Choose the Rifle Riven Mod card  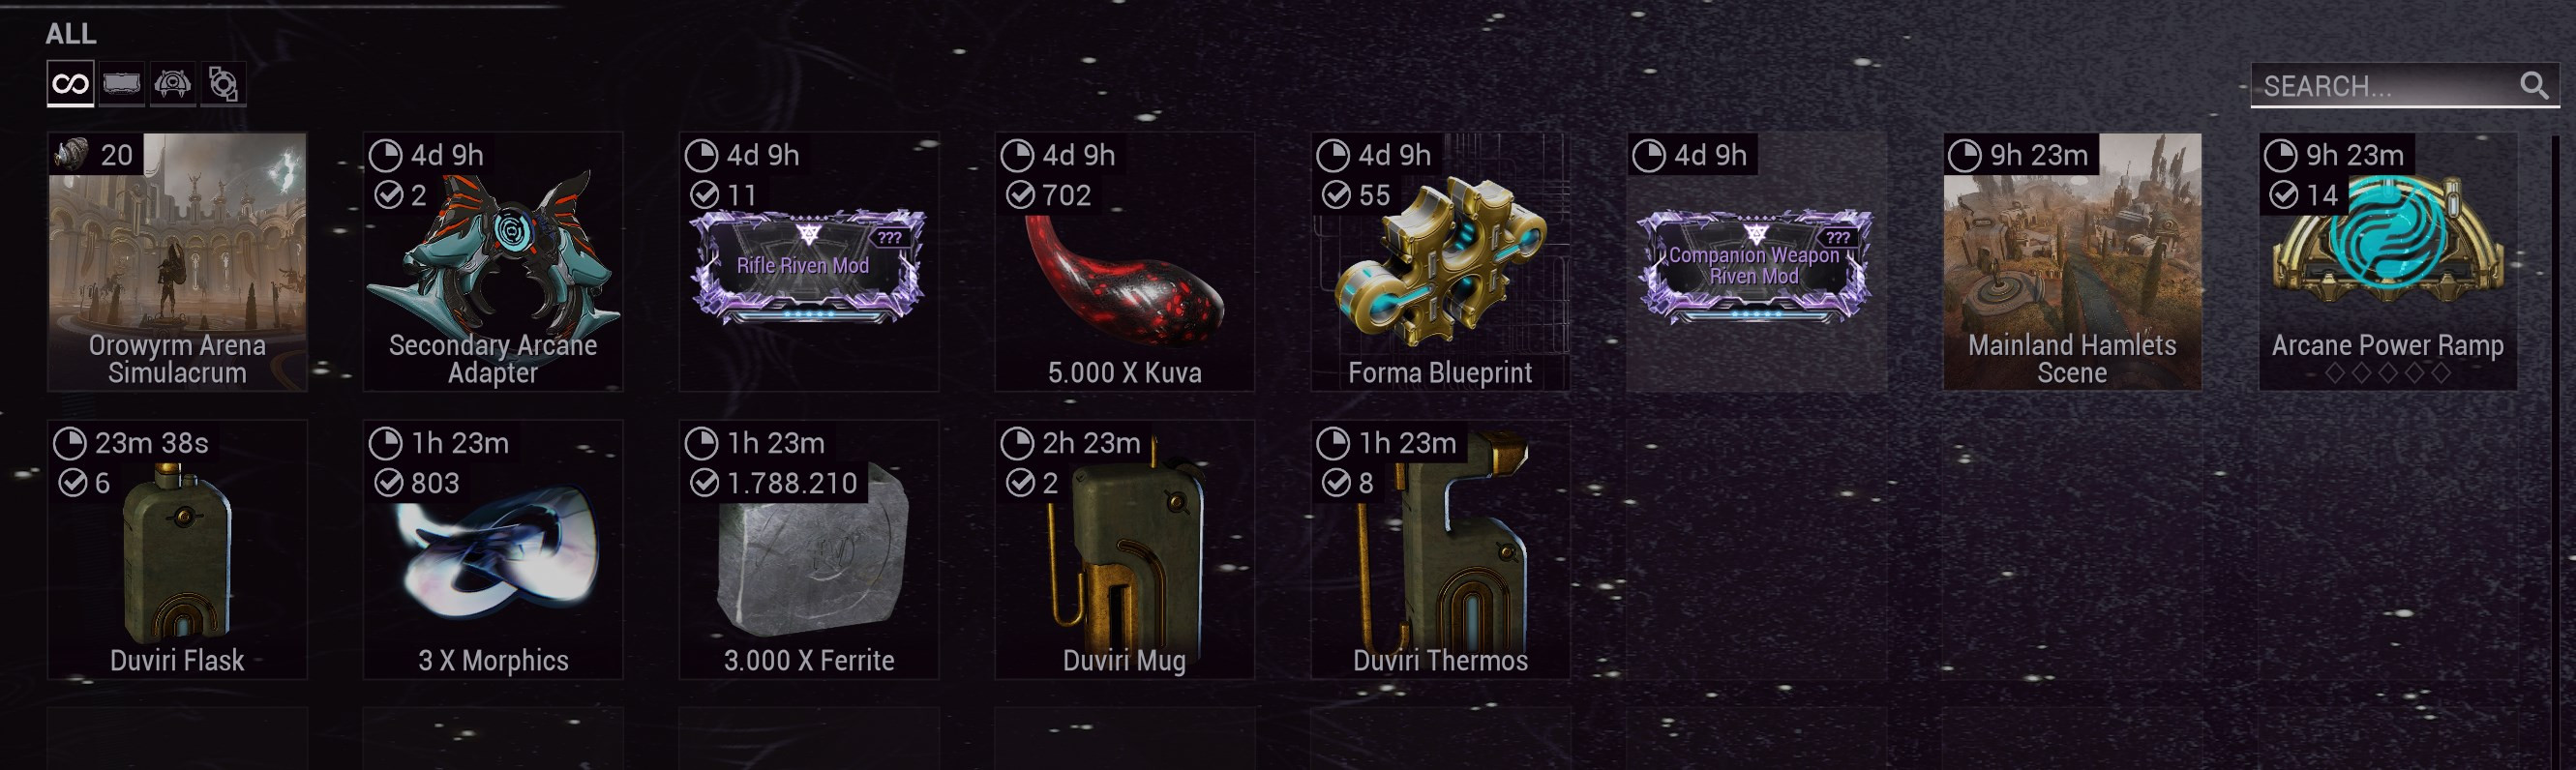[x=809, y=261]
